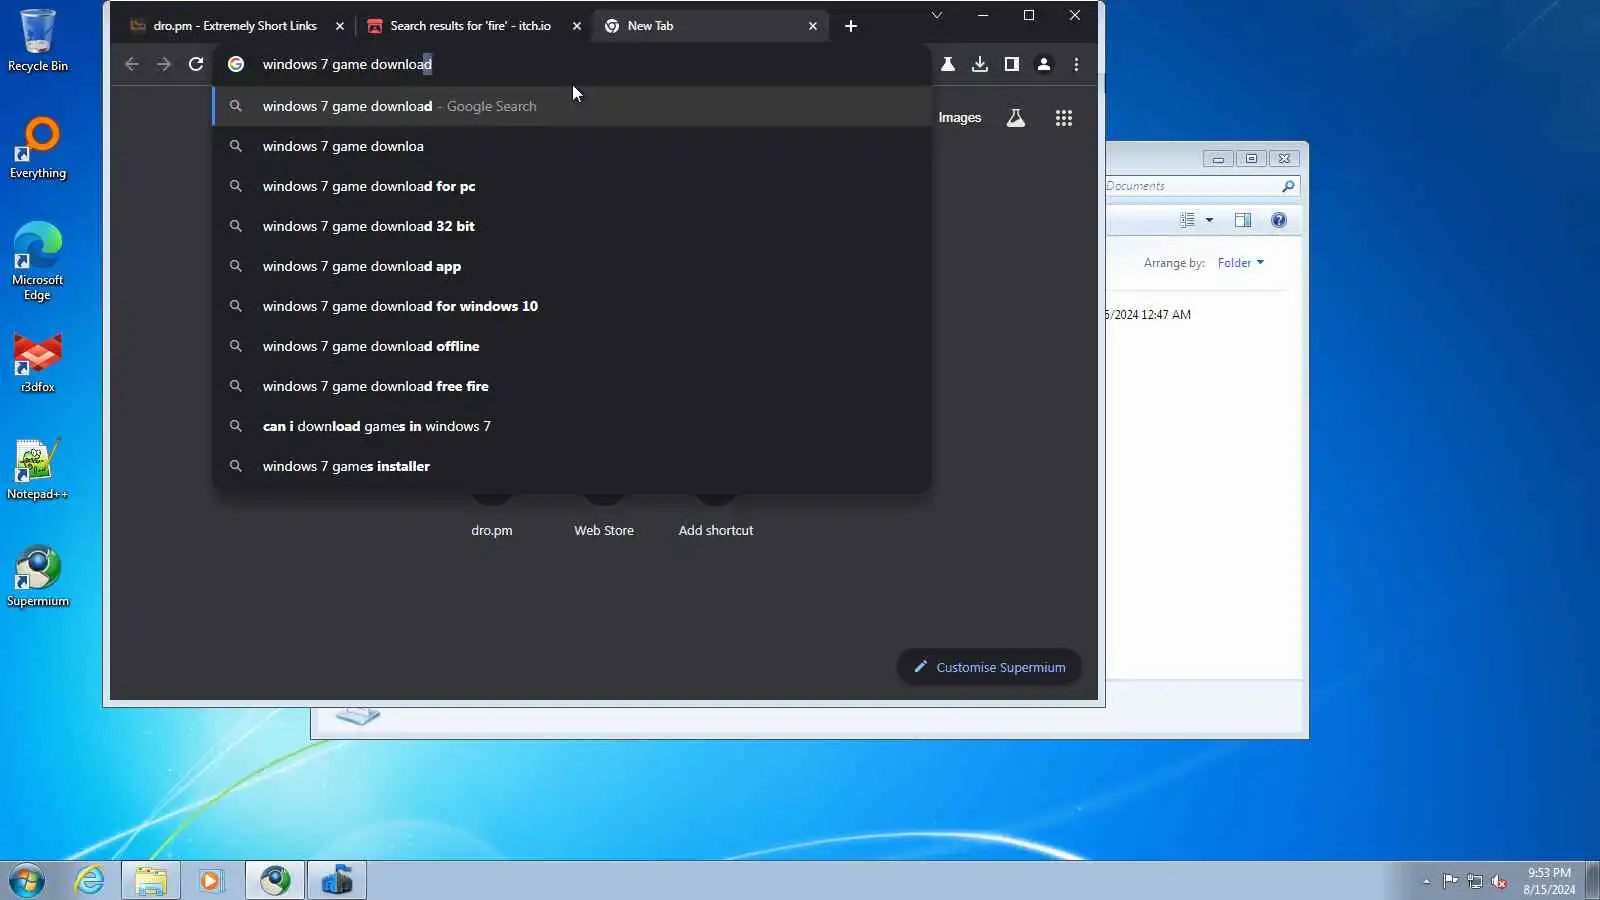Pick suggestion 'windows 7 game download offline'
This screenshot has width=1600, height=900.
tap(572, 346)
